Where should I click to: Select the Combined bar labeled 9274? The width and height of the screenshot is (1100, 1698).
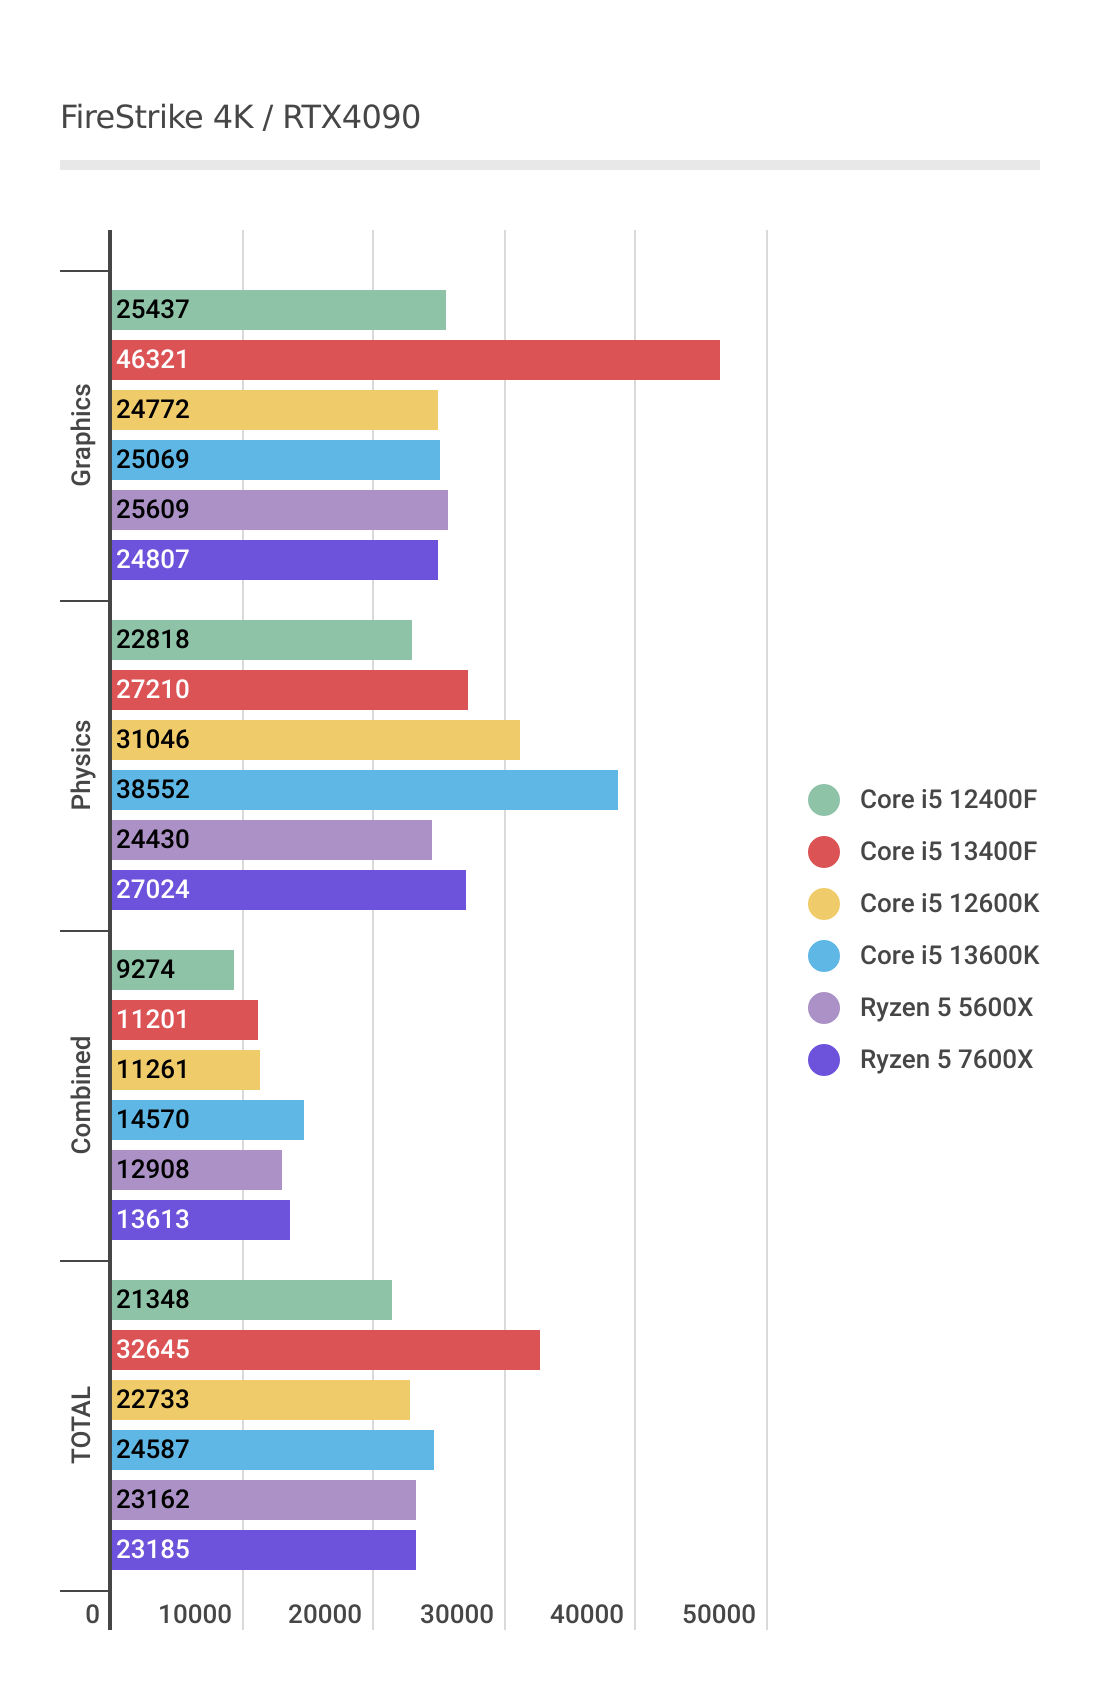pos(172,970)
